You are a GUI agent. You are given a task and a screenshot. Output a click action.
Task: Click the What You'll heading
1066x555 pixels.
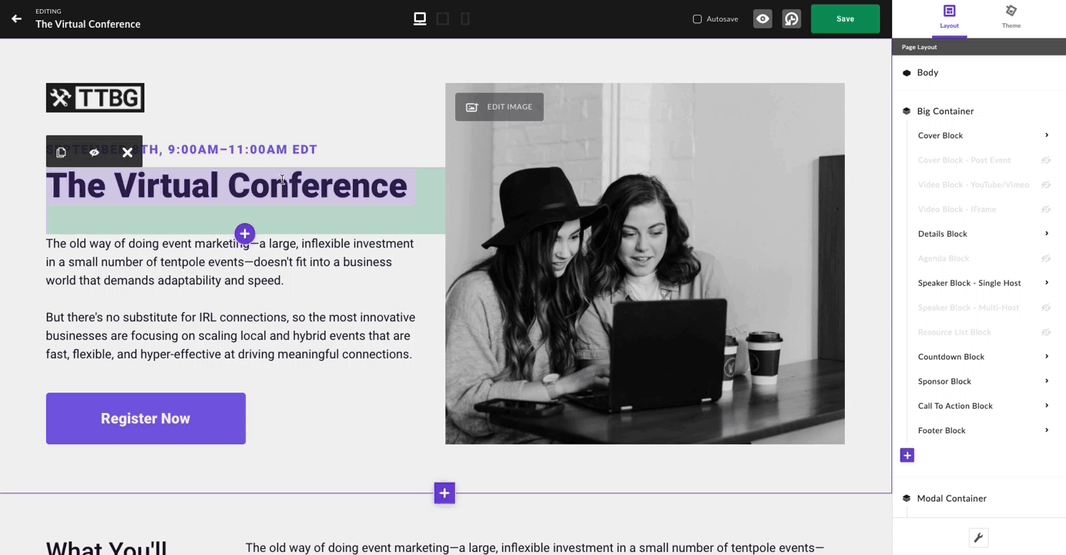106,548
